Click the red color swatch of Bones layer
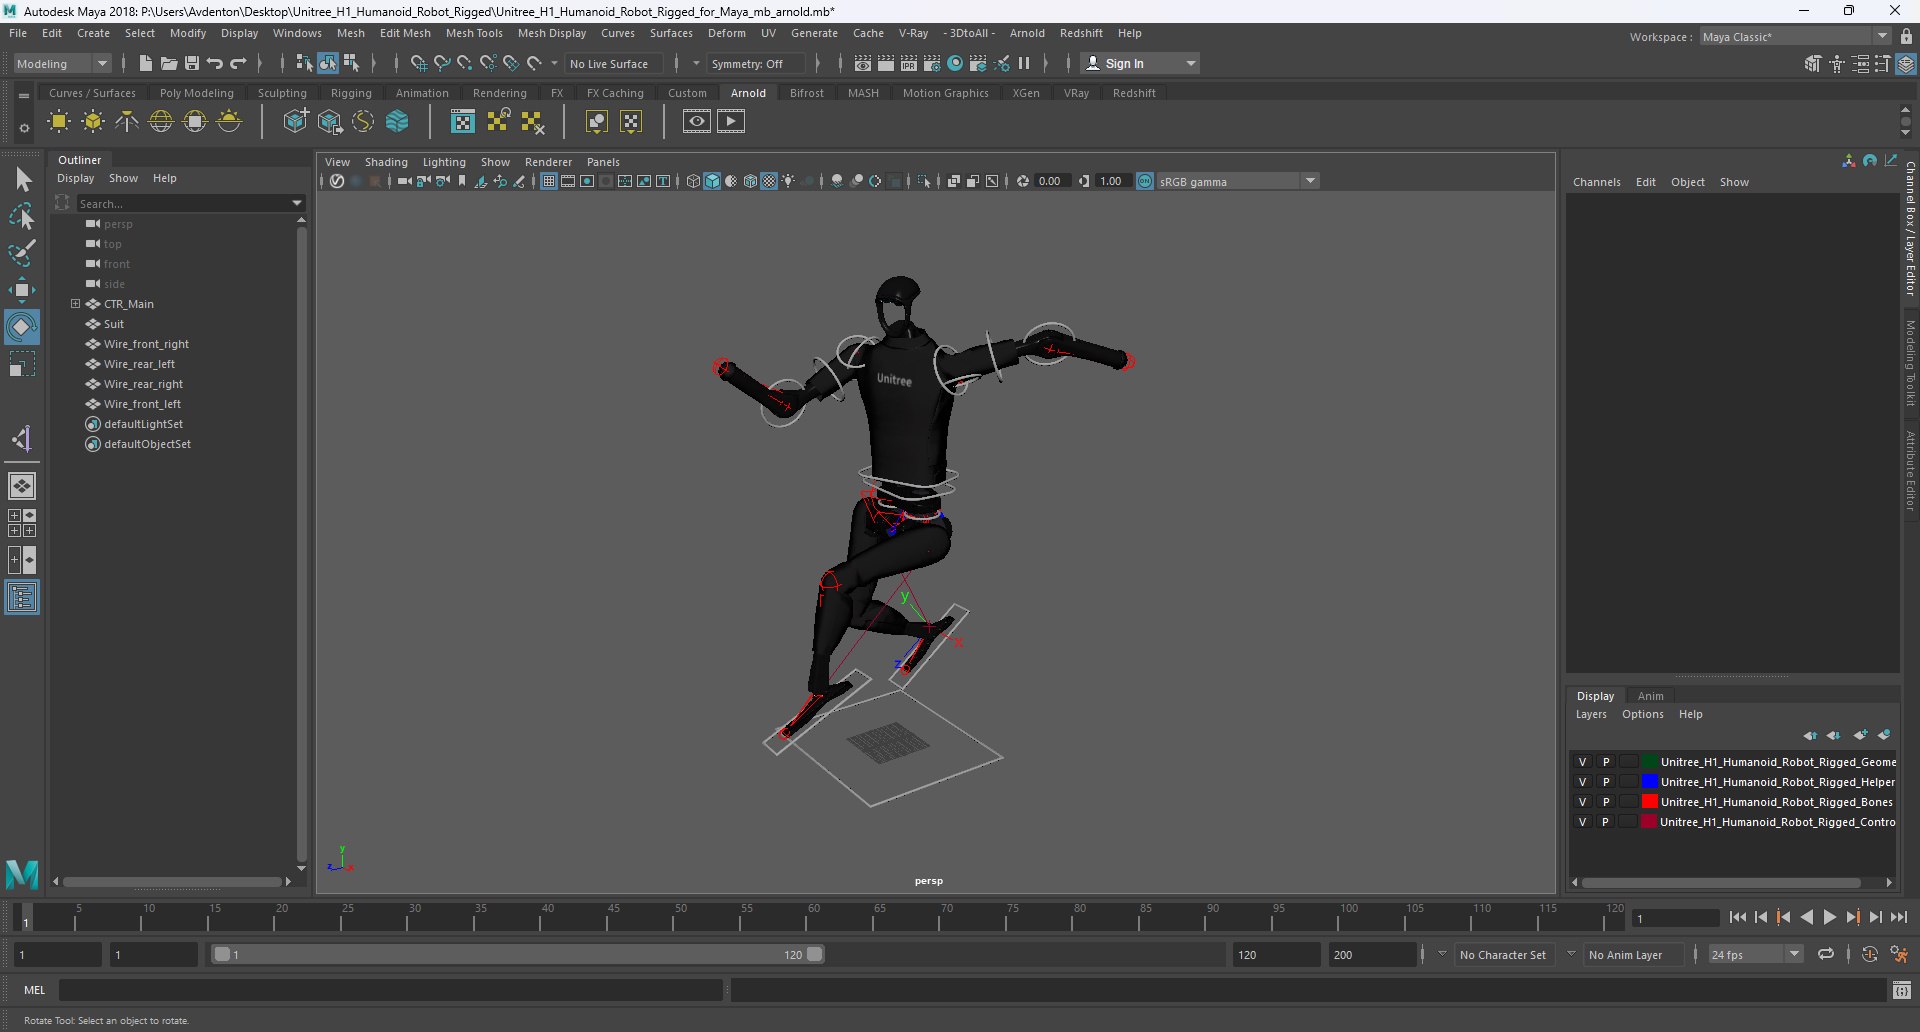This screenshot has height=1032, width=1920. point(1650,802)
